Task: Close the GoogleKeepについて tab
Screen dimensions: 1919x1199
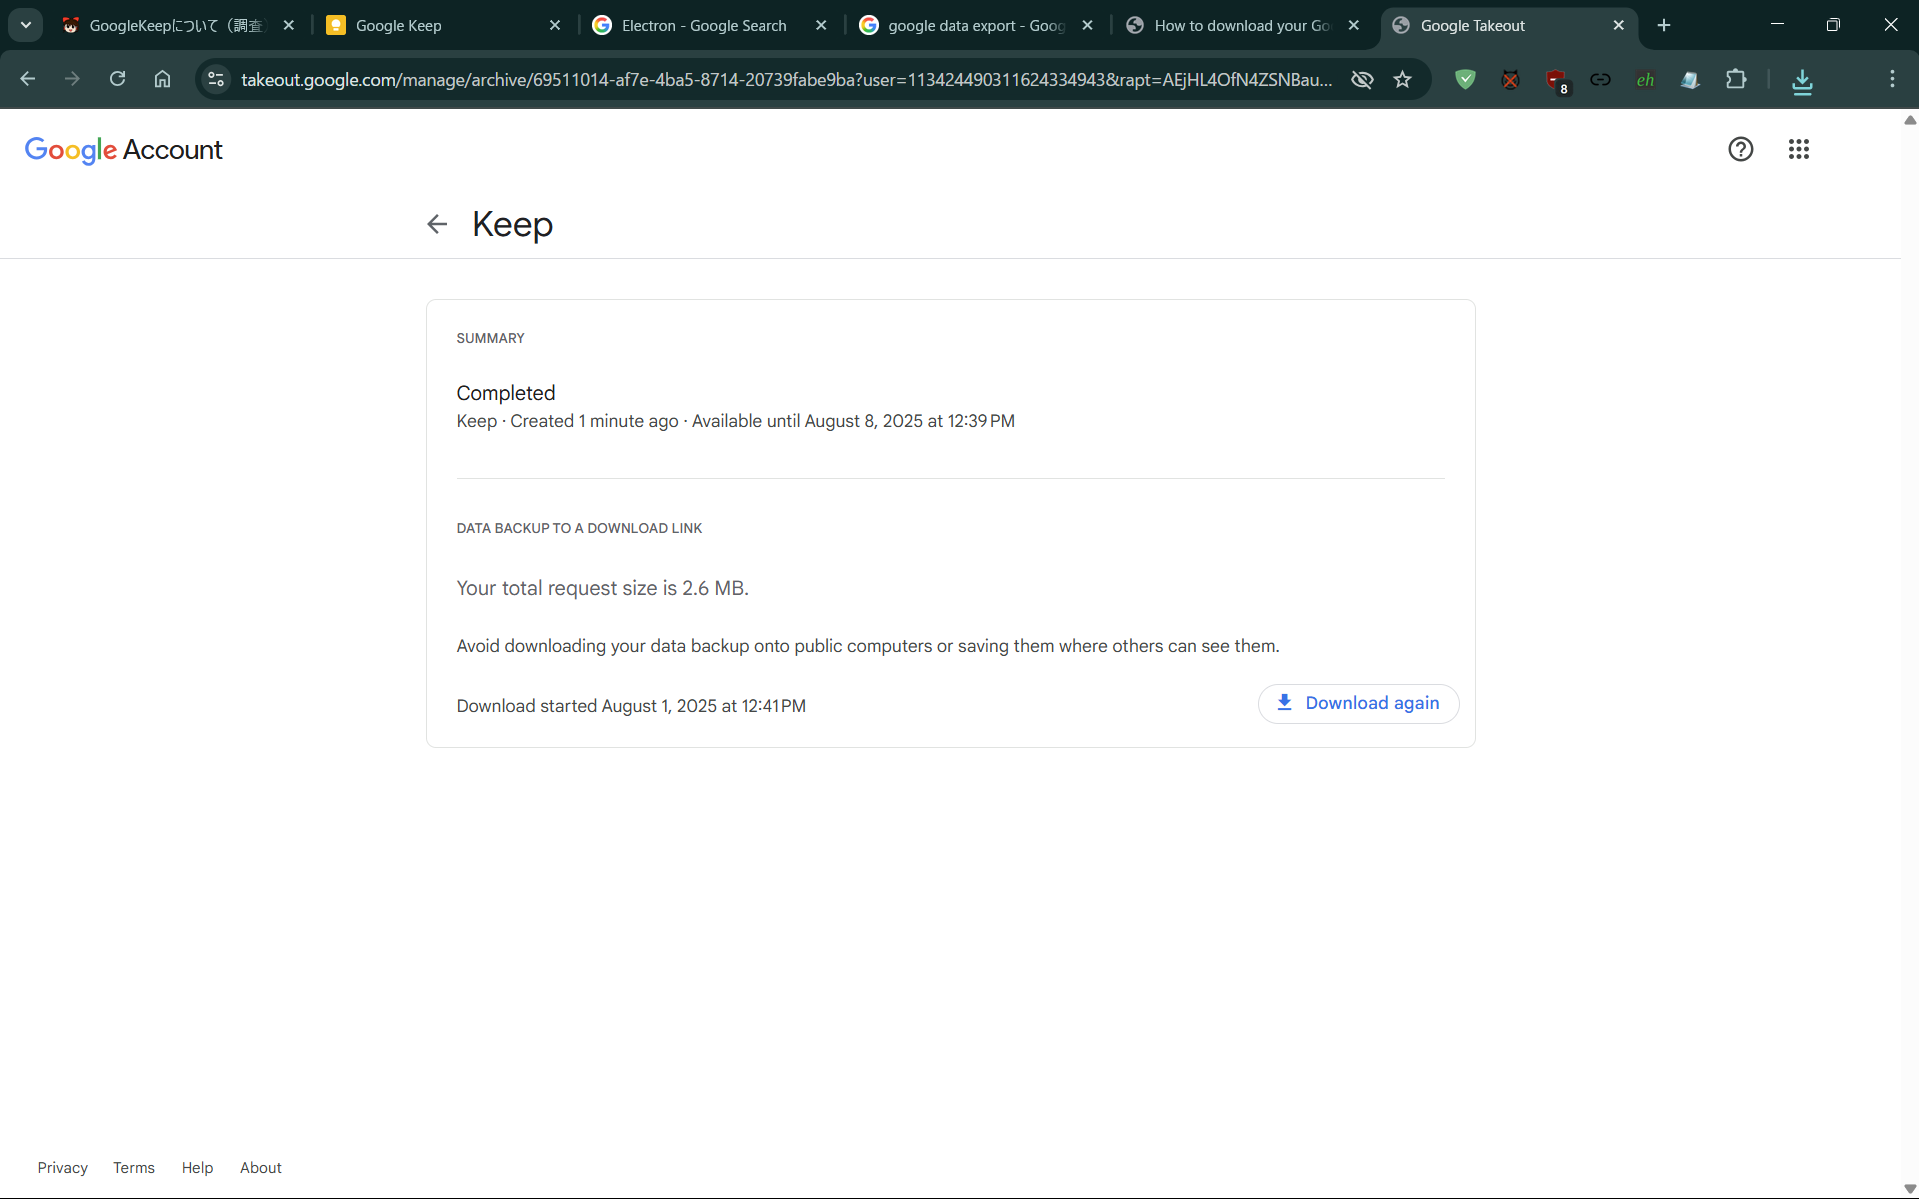Action: point(289,25)
